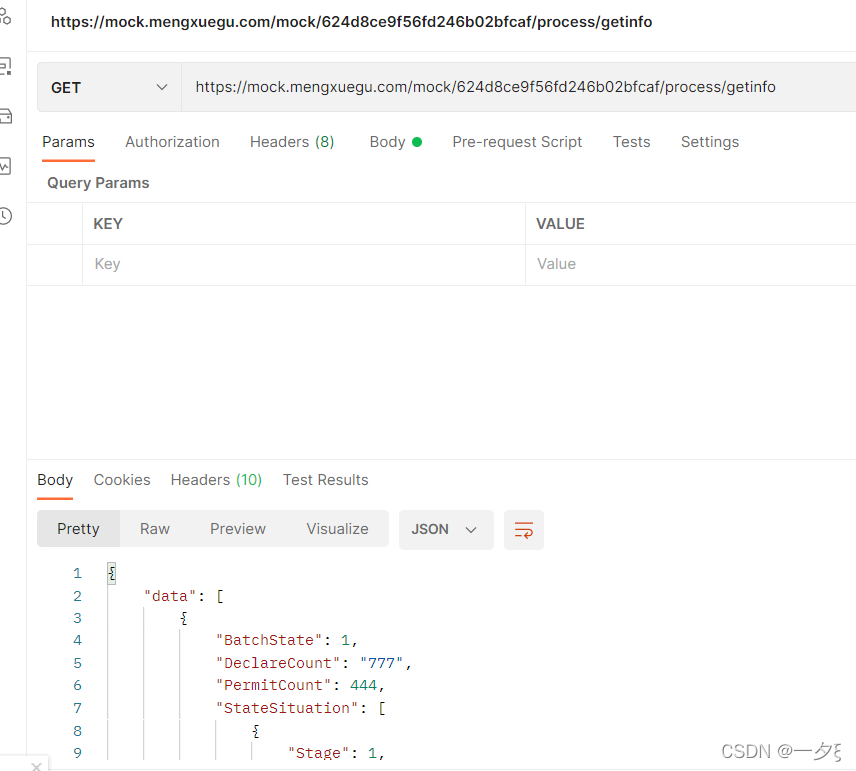
Task: Open the GET method dropdown
Action: tap(109, 88)
